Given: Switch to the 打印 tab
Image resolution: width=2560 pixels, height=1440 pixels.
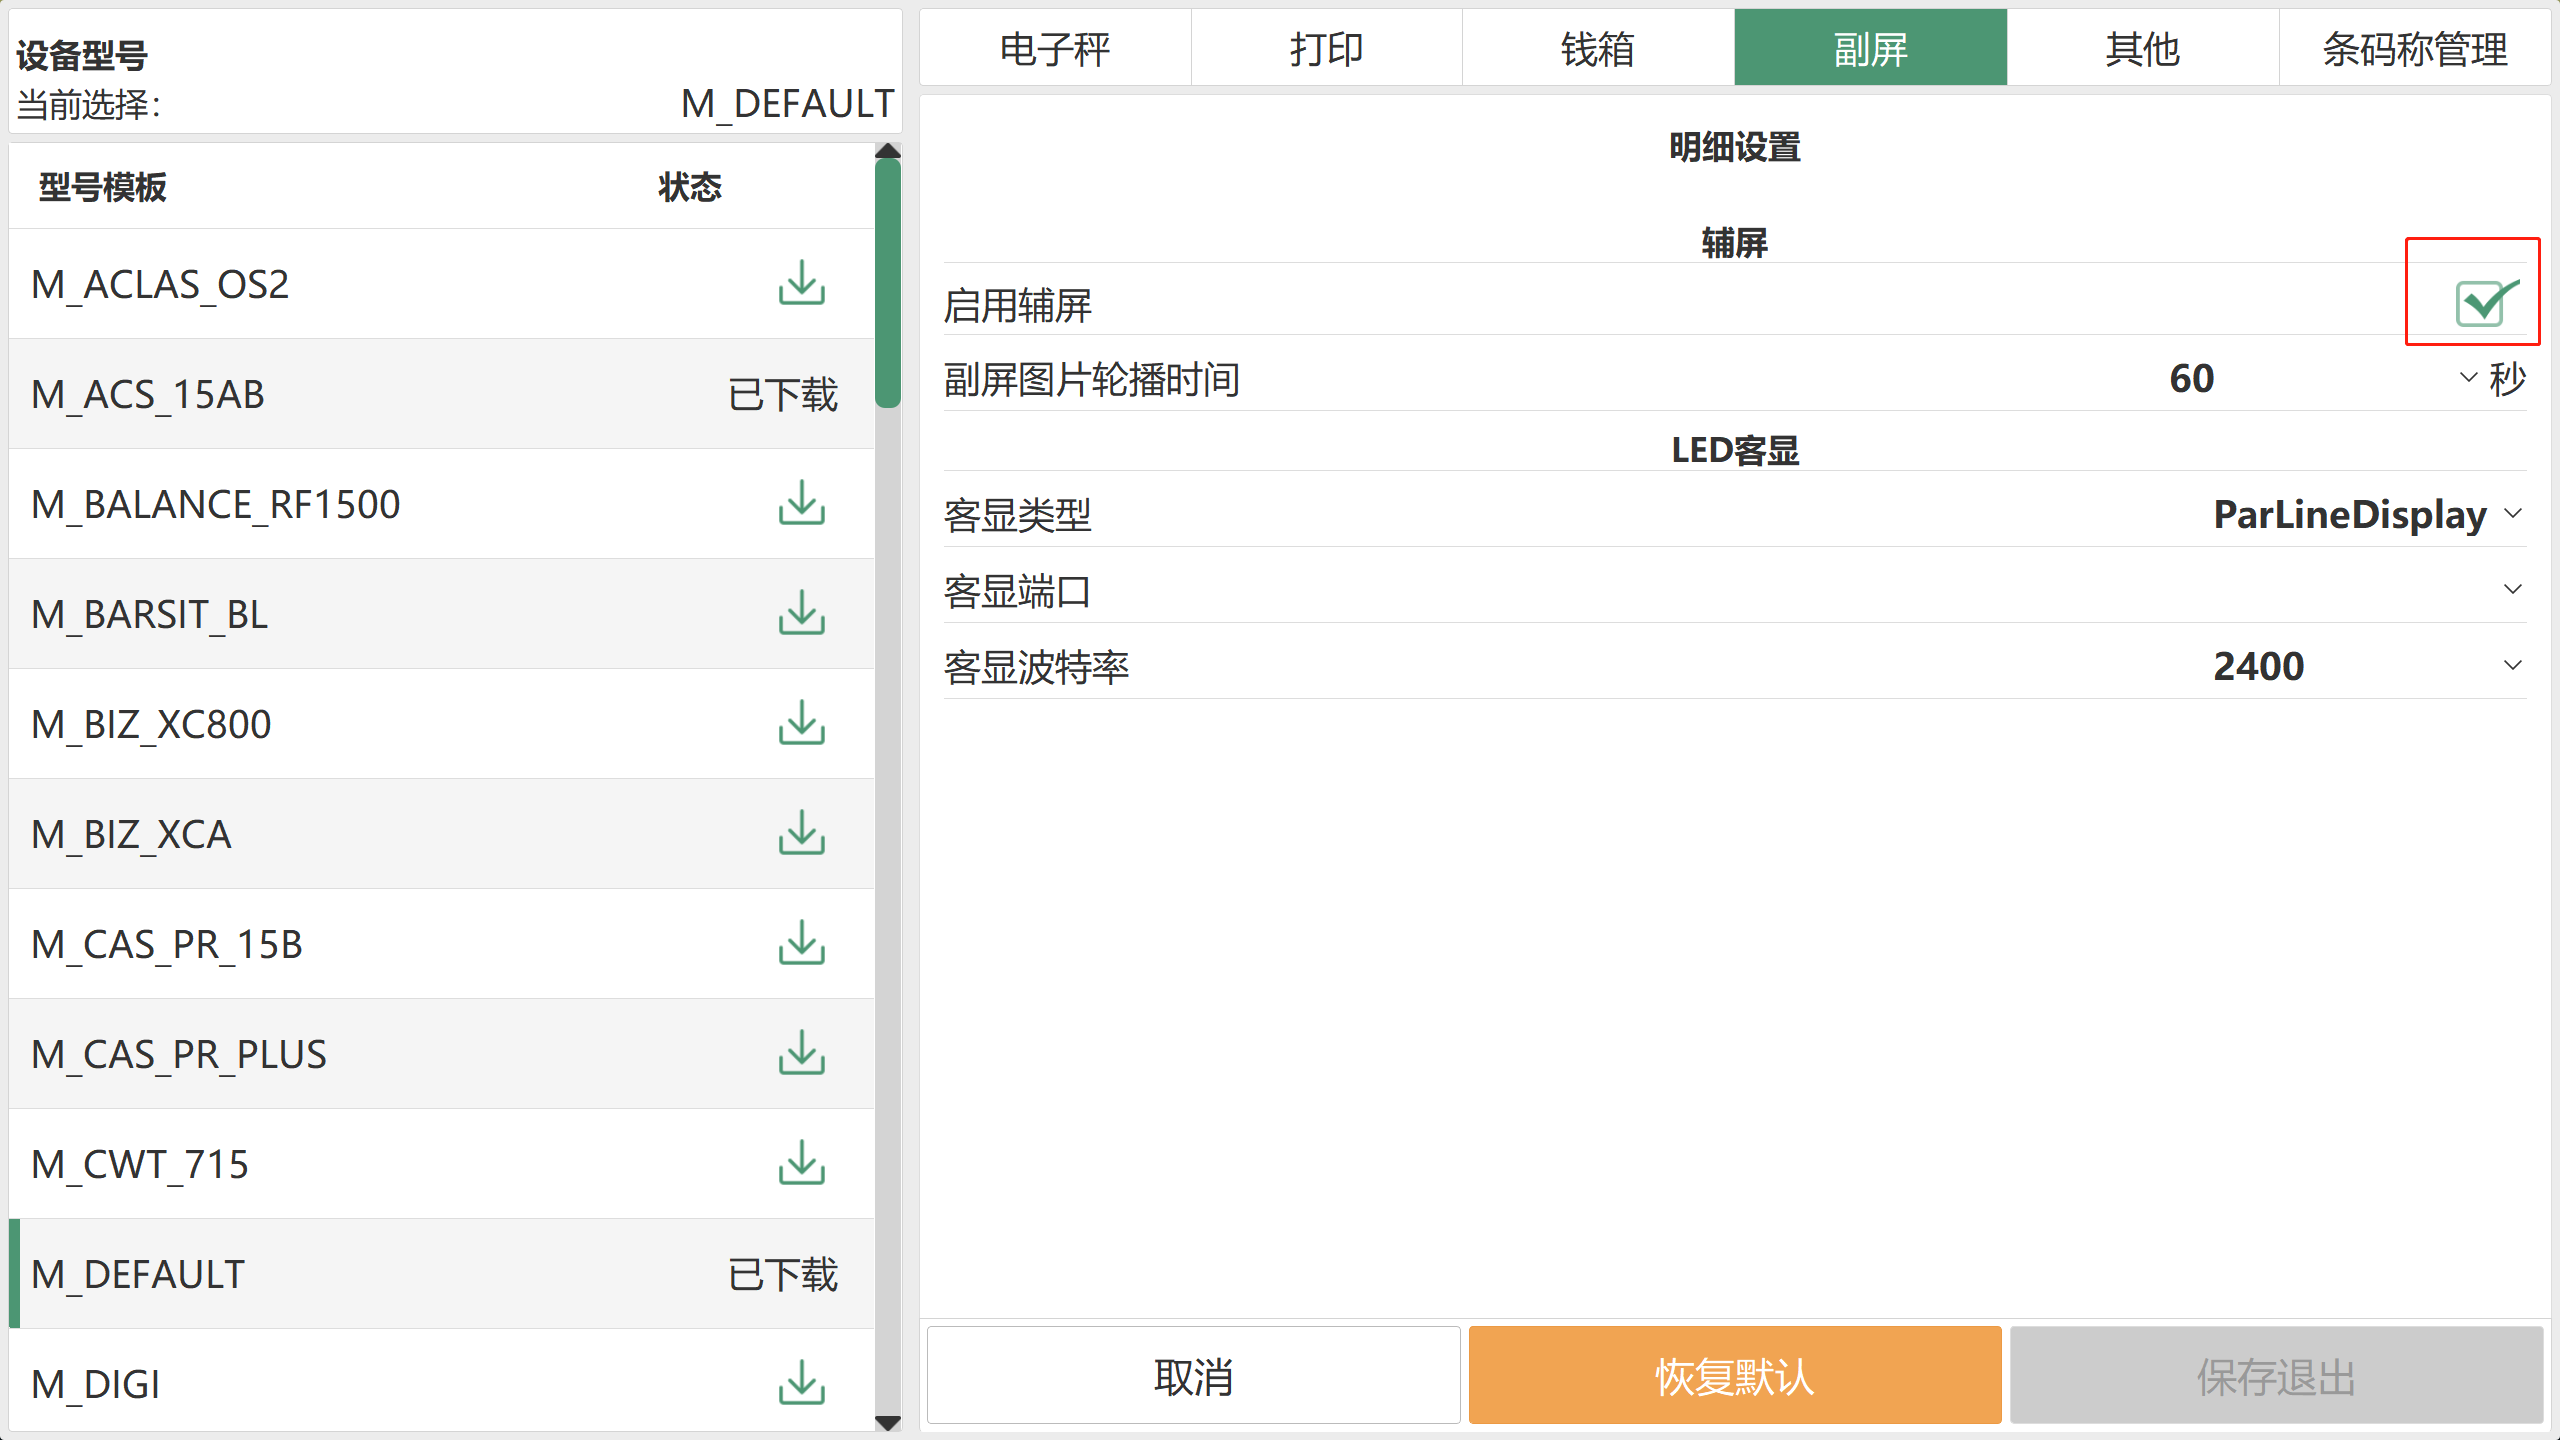Looking at the screenshot, I should point(1327,48).
